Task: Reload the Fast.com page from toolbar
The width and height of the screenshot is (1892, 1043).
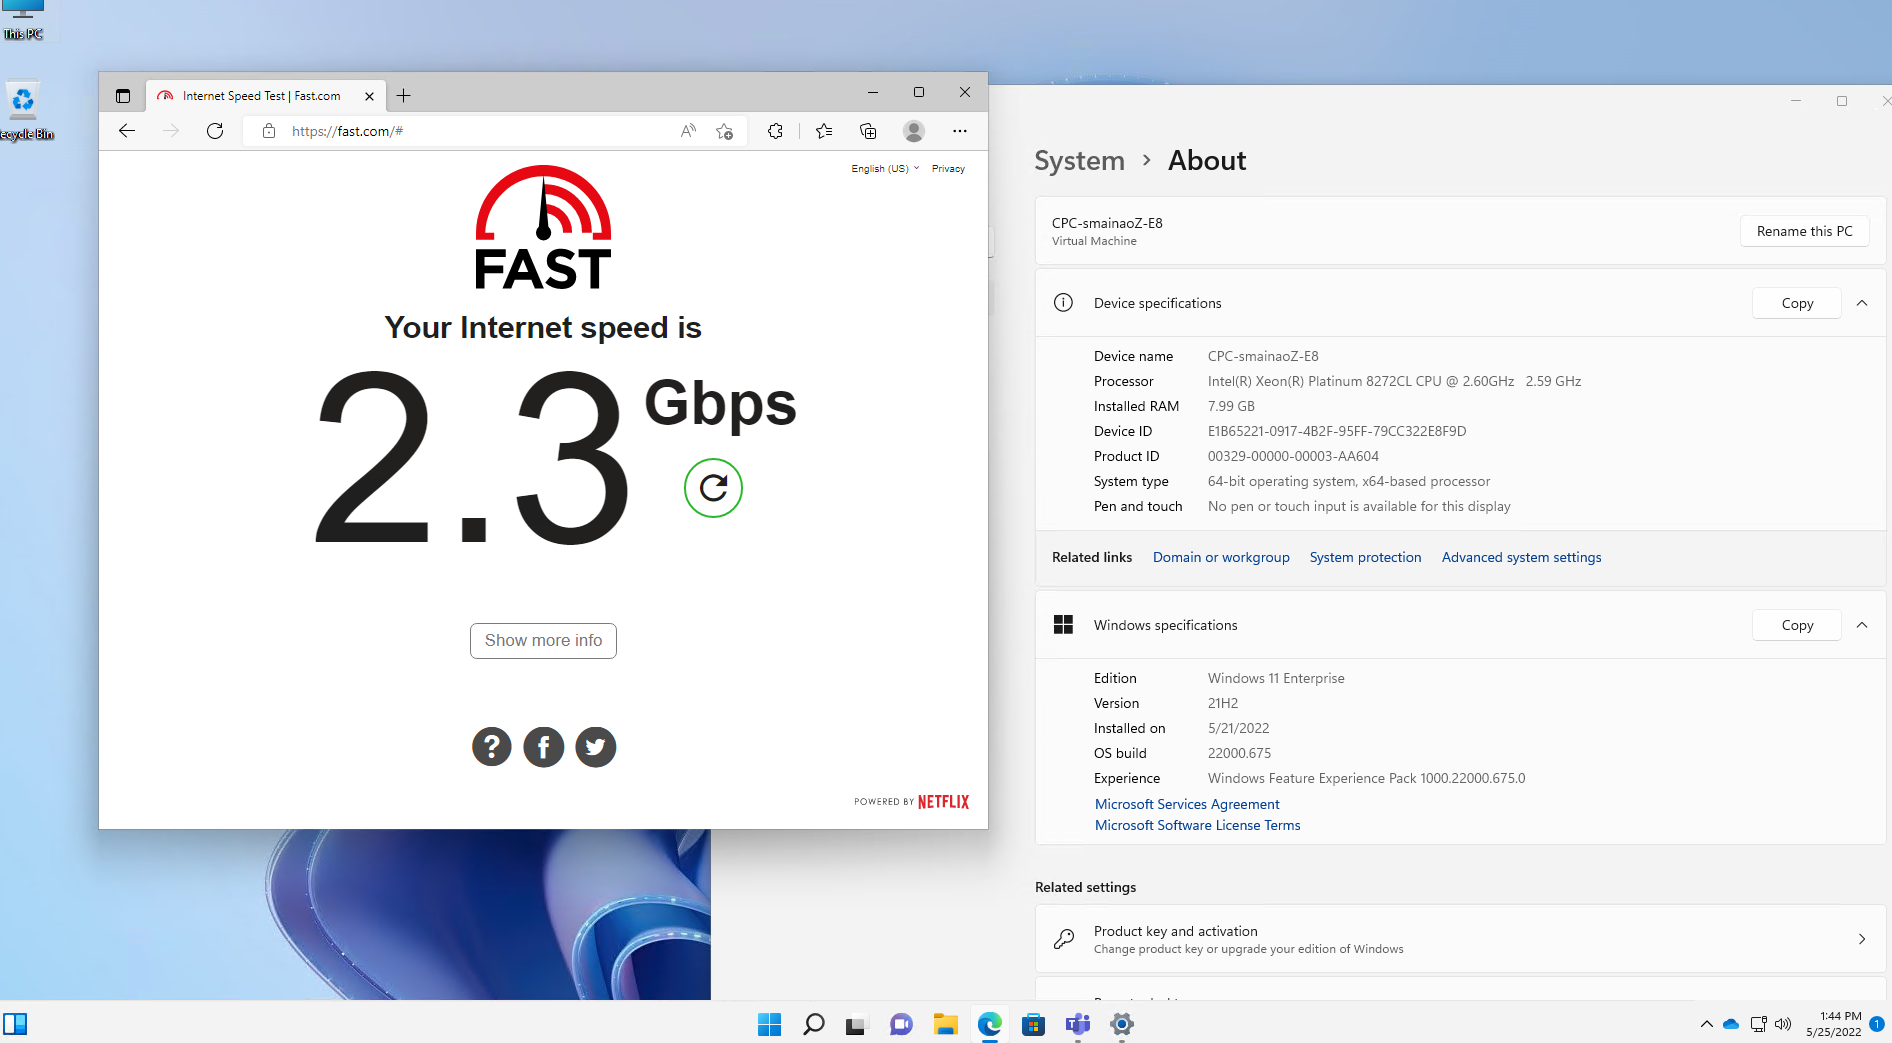Action: tap(215, 131)
